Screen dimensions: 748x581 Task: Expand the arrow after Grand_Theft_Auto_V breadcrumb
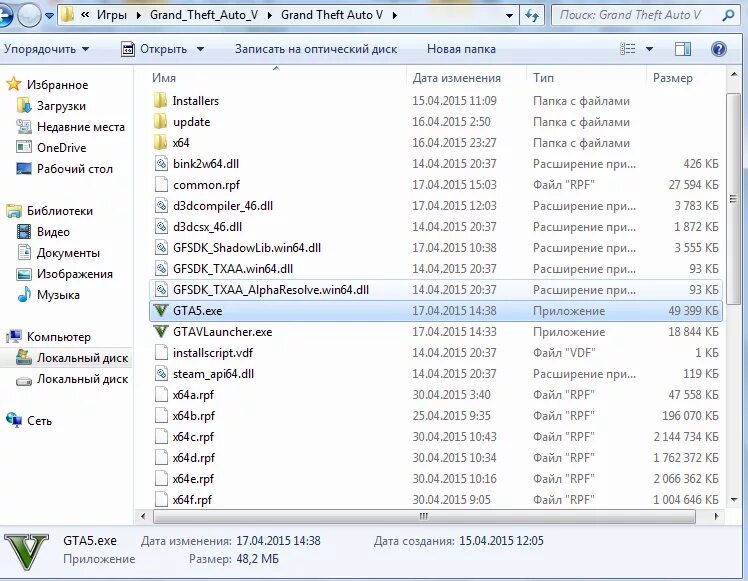(270, 15)
